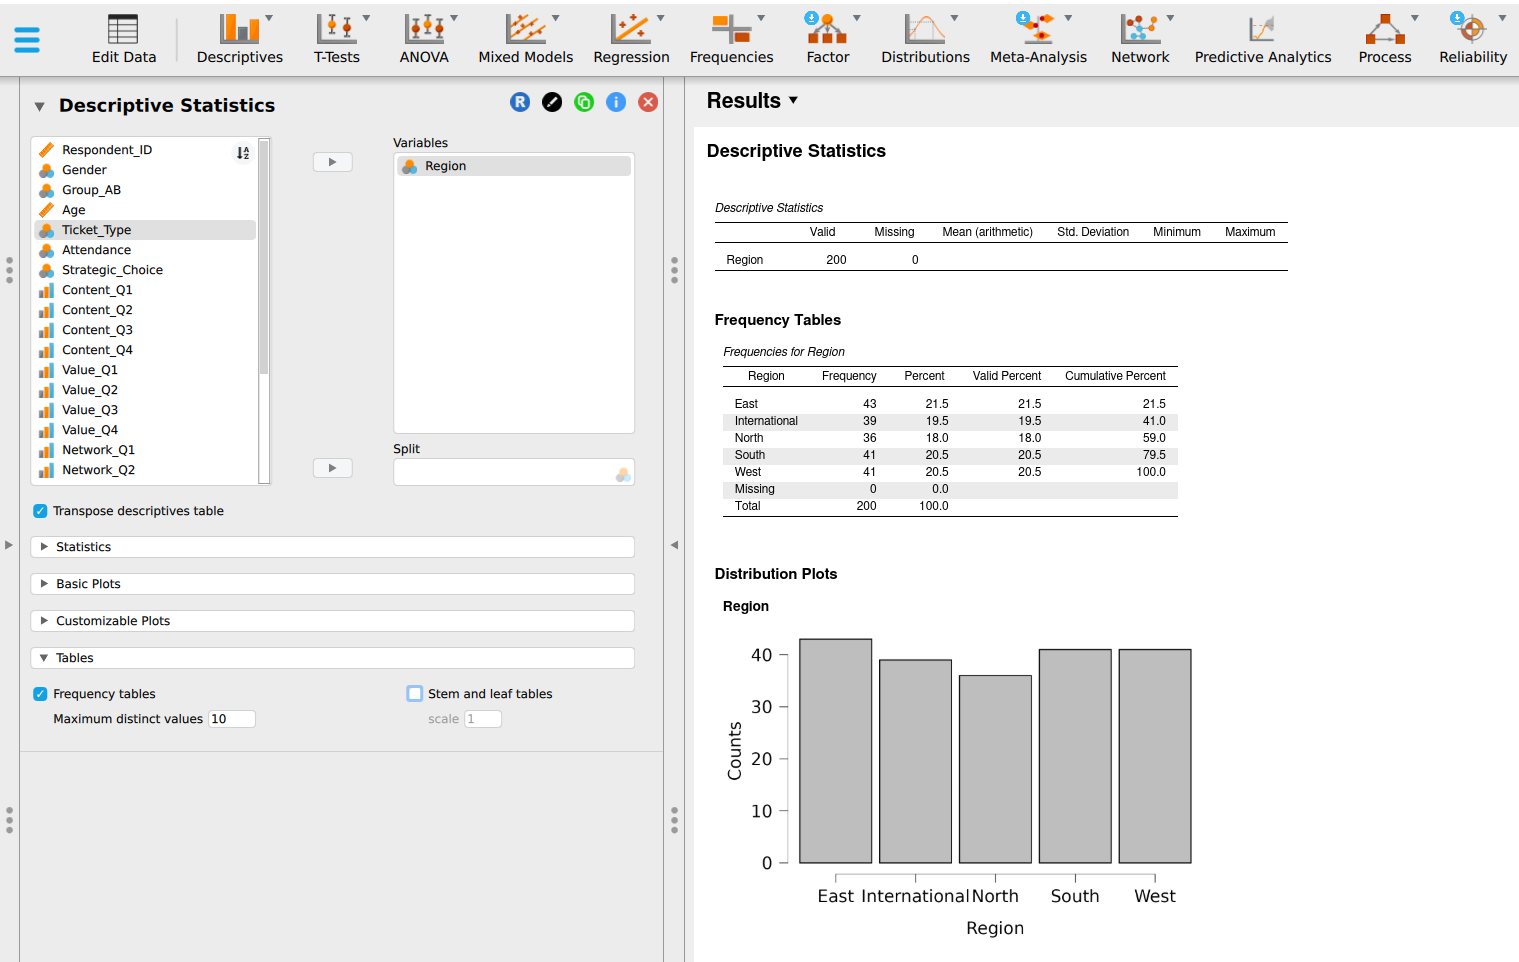
Task: Open the Results dropdown menu
Action: tap(752, 101)
